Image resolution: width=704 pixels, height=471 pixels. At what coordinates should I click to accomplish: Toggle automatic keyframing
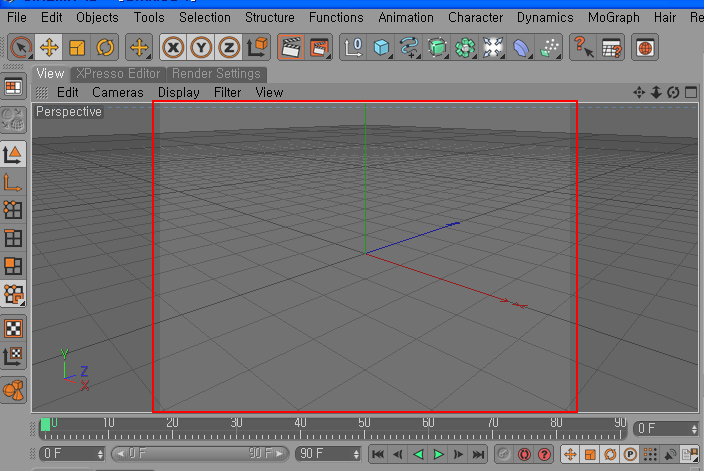coord(524,454)
